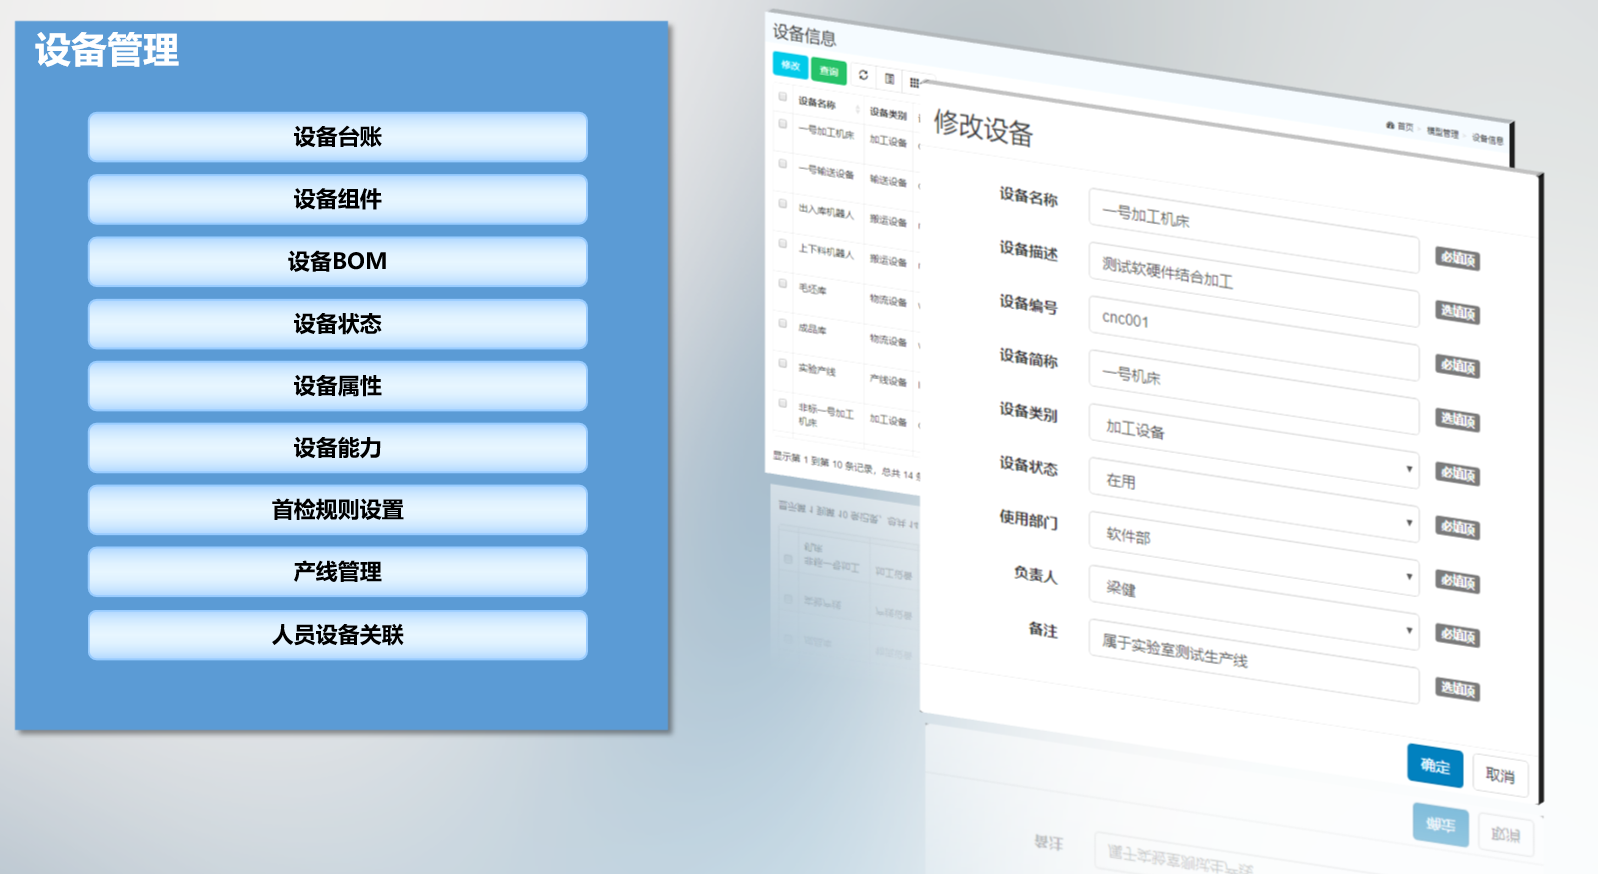Screen dimensions: 1598x874
Task: Open the dropdown showing 软件部
Action: [x=1254, y=553]
